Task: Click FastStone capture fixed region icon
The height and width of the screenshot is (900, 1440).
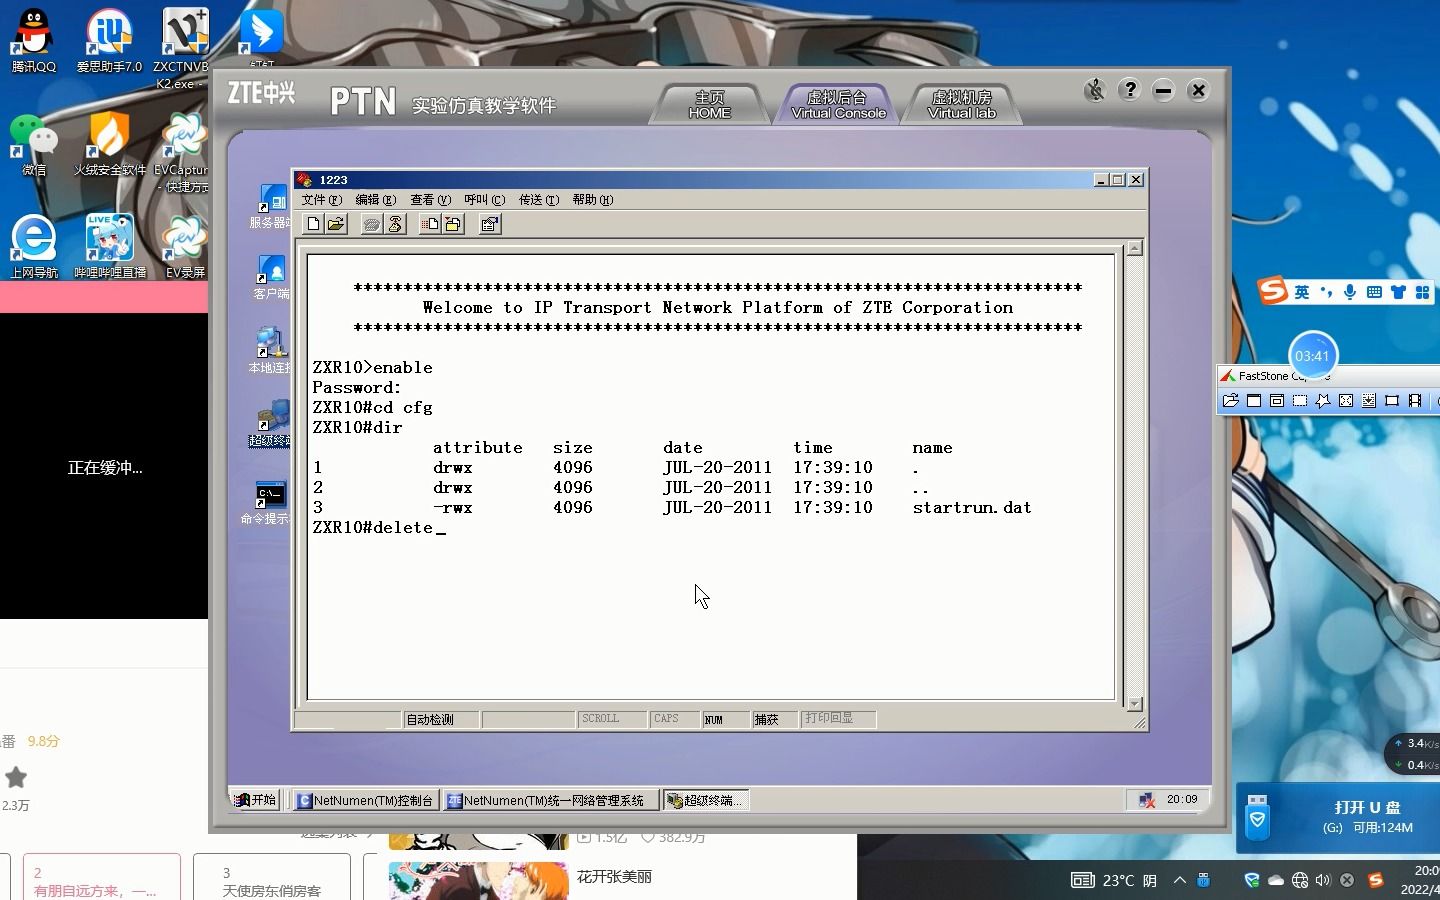Action: pos(1392,401)
